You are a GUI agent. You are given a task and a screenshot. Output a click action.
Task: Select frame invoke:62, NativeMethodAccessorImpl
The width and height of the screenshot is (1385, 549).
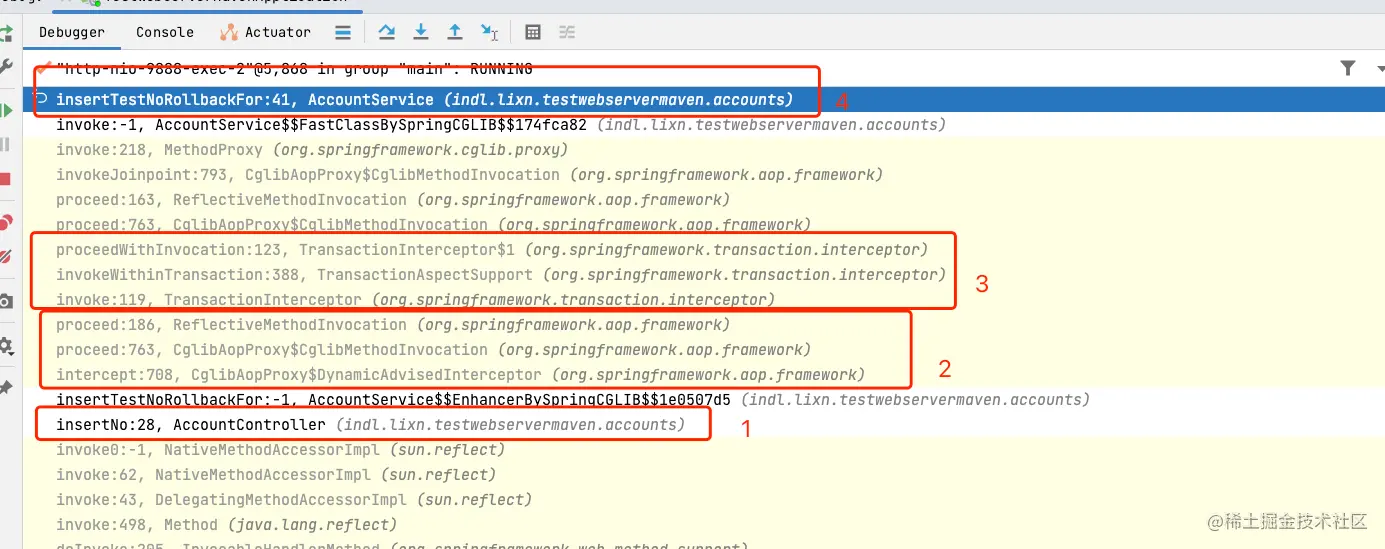point(704,475)
